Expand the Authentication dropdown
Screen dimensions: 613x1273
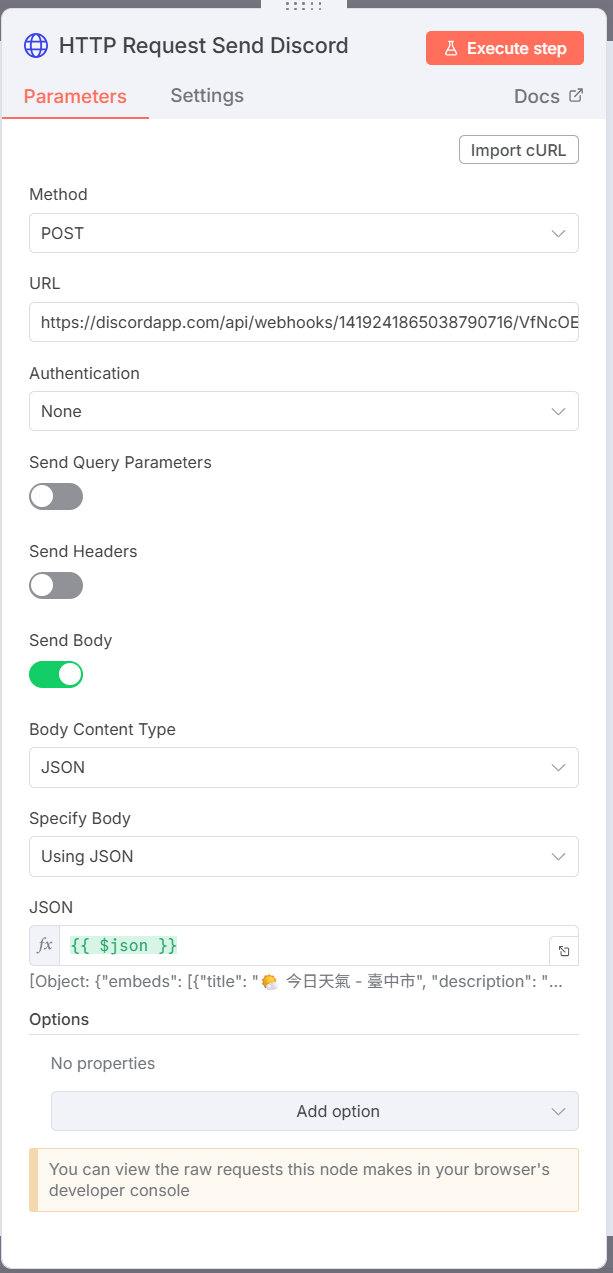304,411
